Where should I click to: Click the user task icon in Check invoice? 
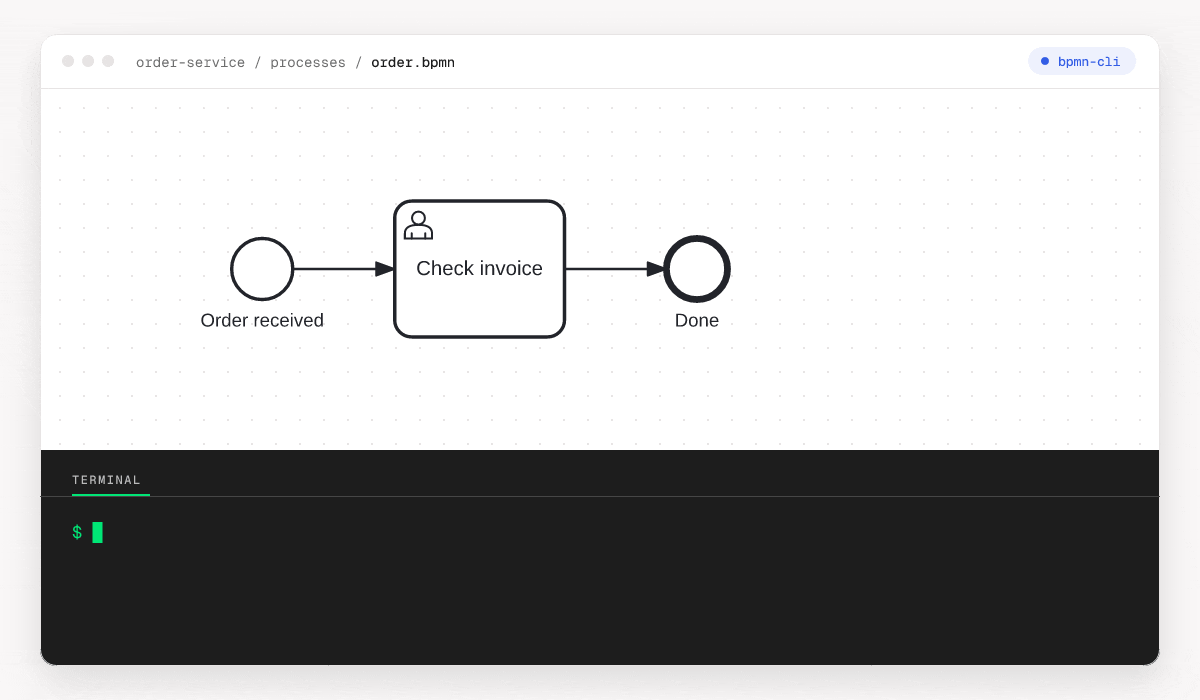tap(418, 225)
